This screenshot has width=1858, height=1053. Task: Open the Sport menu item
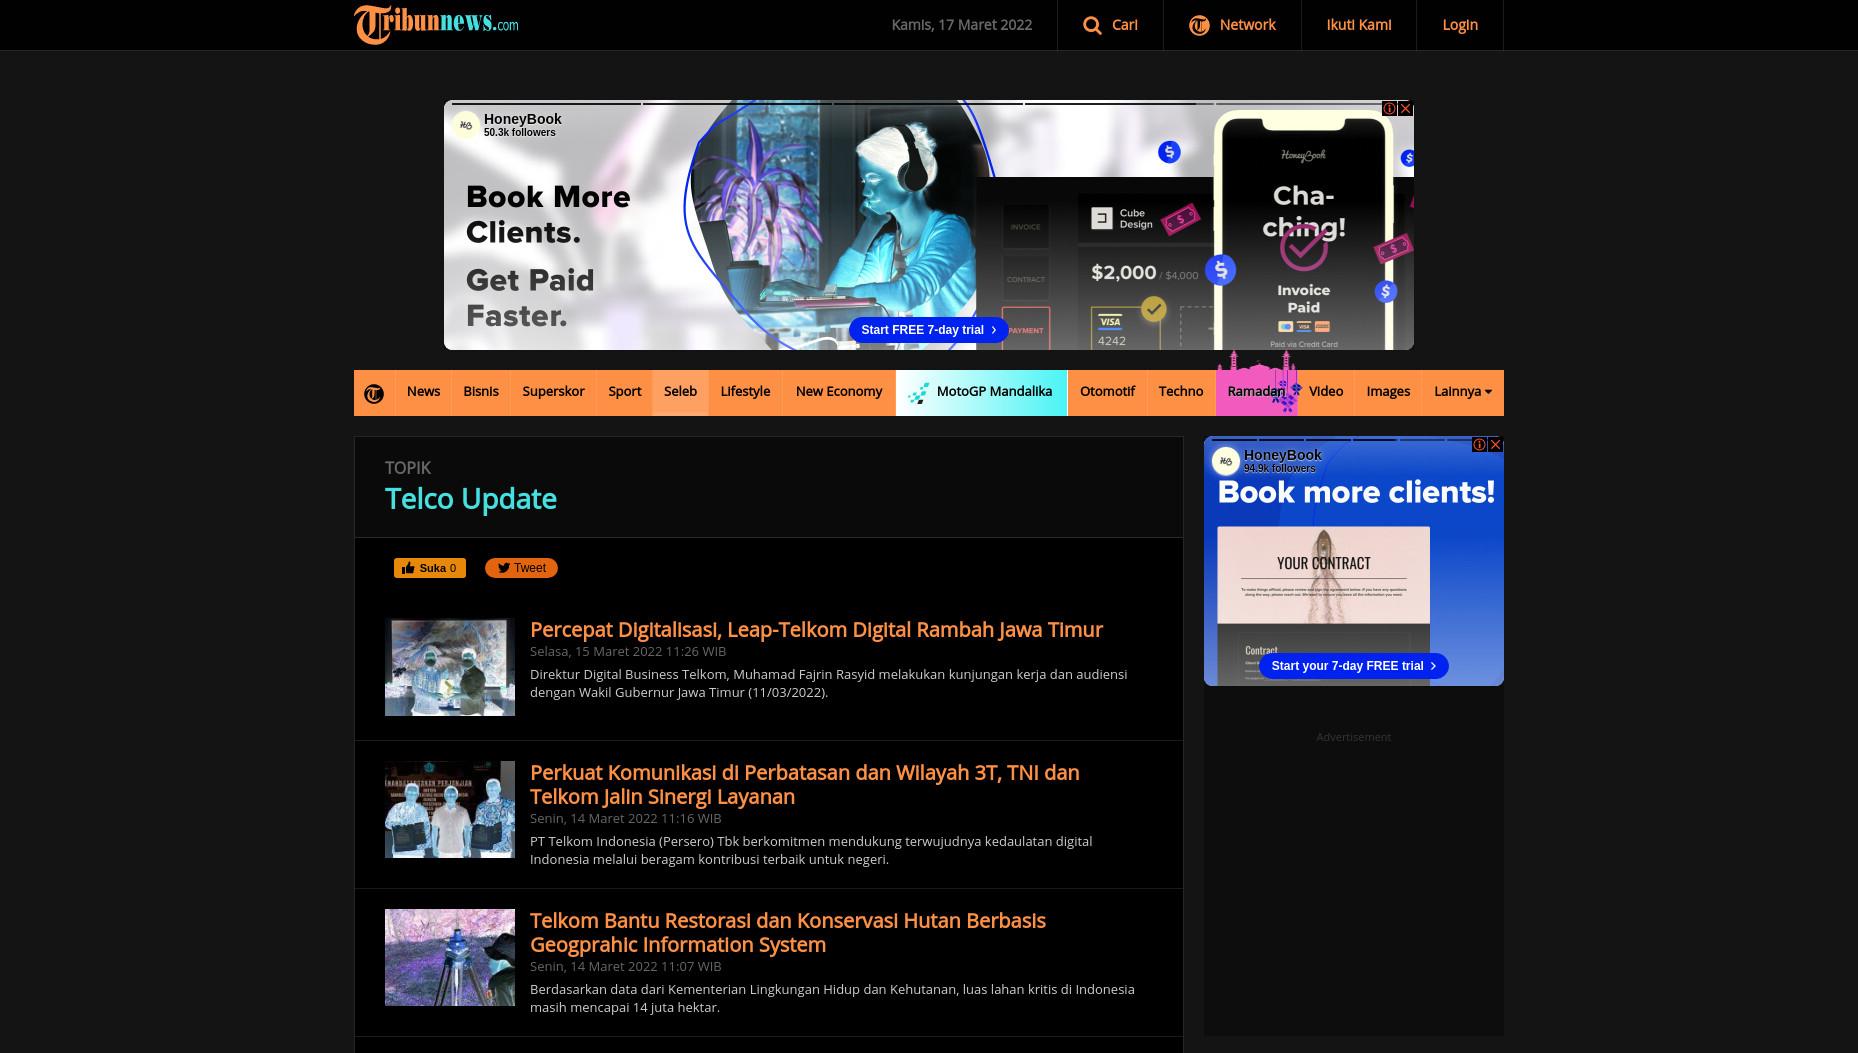coord(625,391)
